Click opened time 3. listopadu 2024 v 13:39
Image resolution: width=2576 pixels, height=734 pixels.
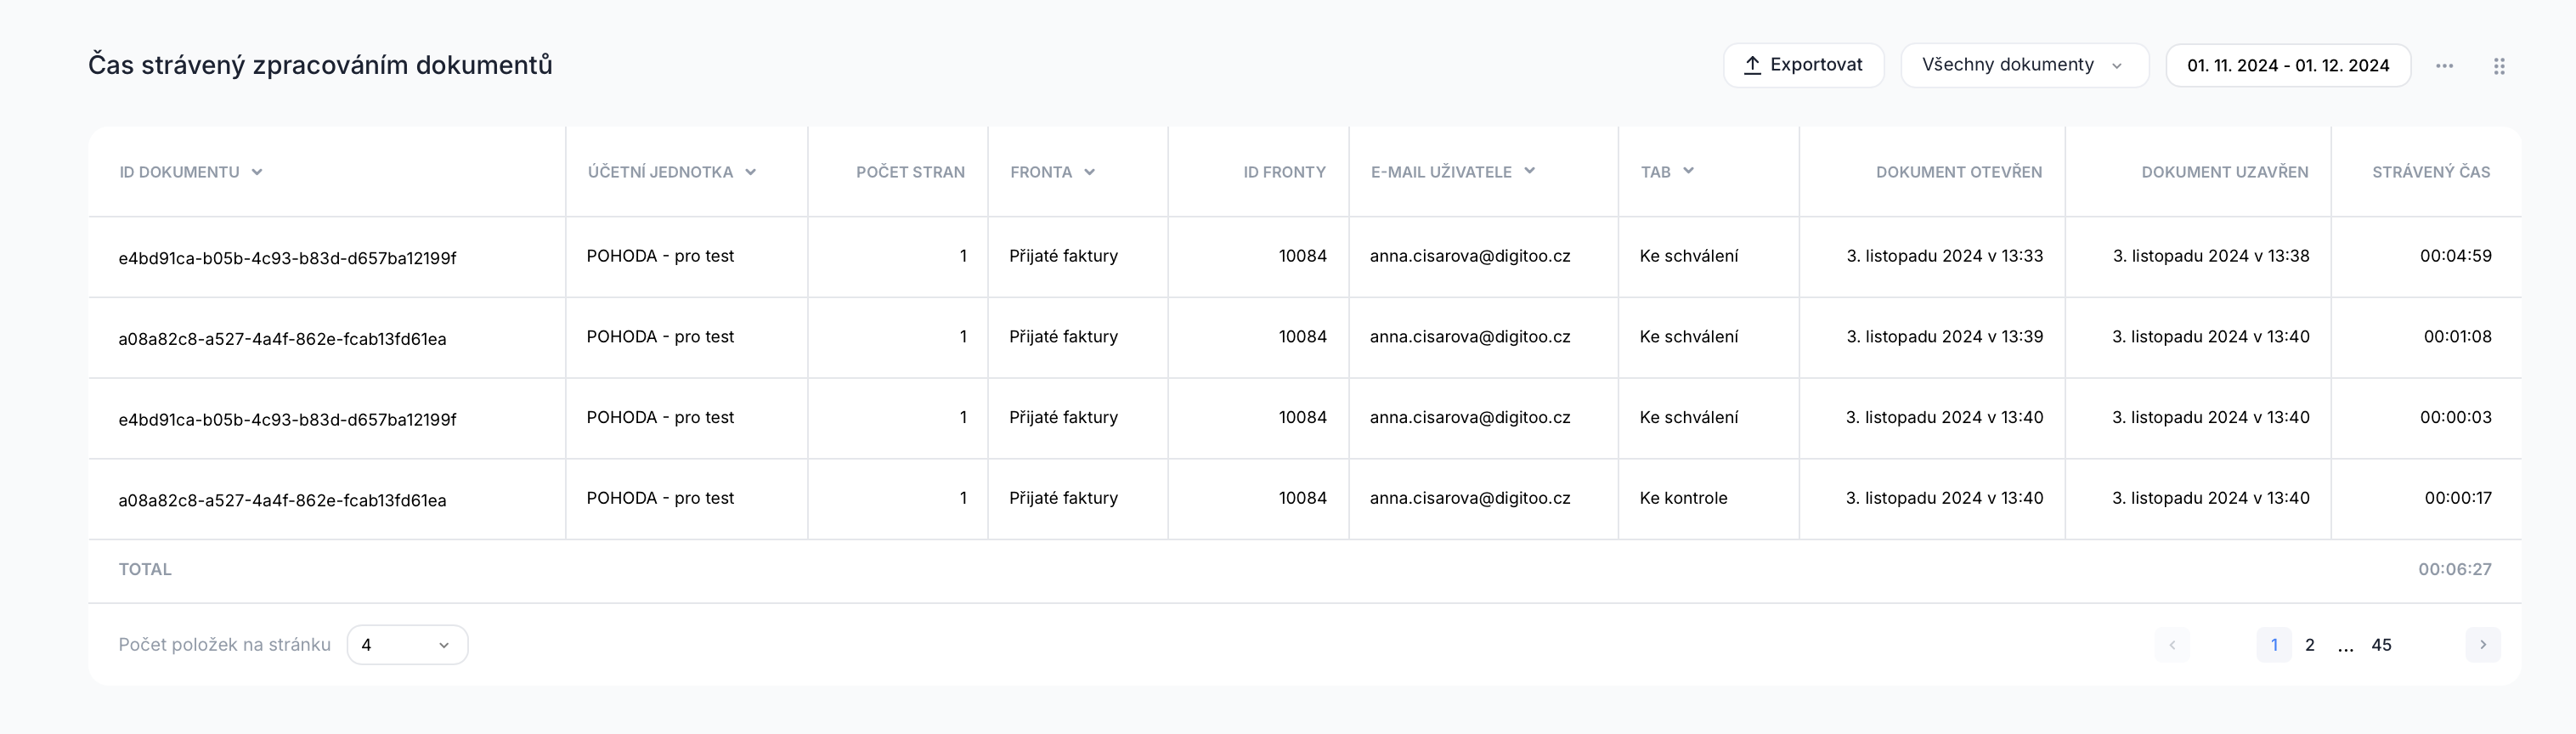[x=1944, y=337]
